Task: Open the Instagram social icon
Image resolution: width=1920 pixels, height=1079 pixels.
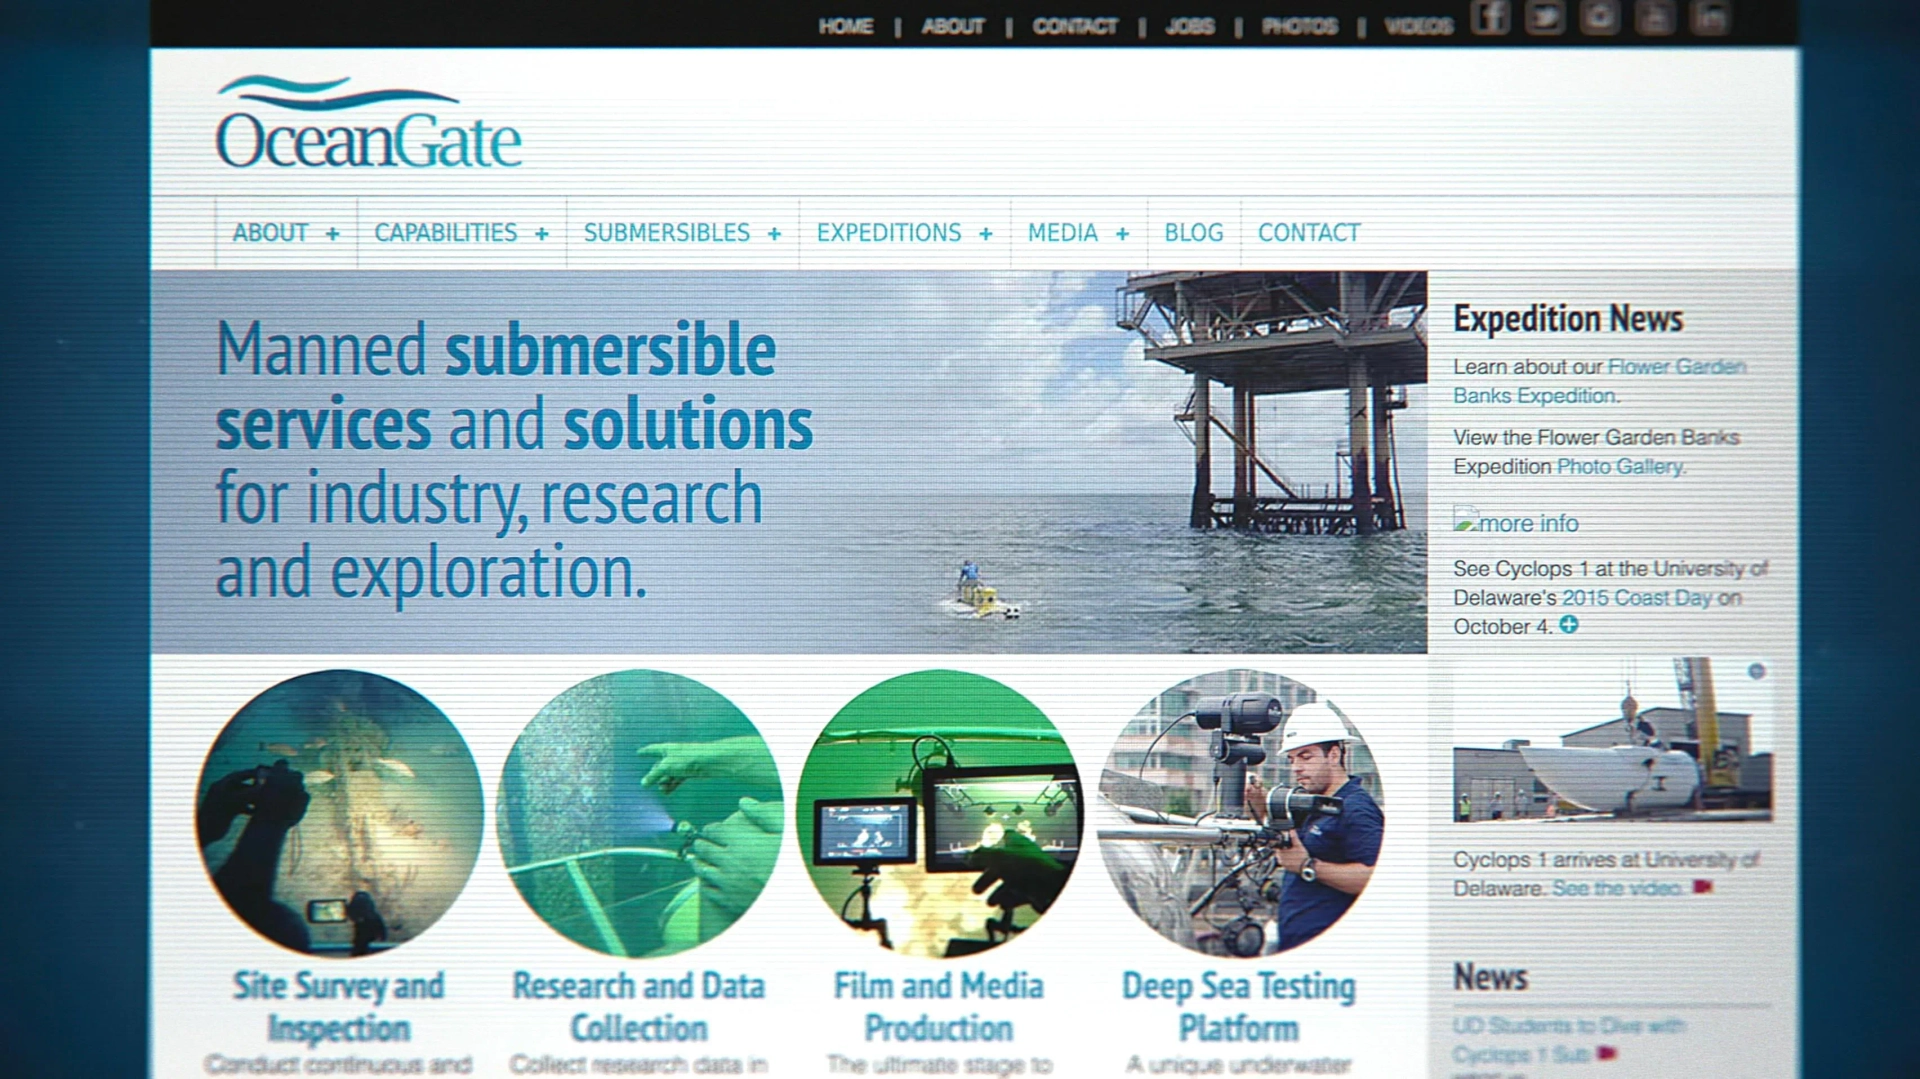Action: pos(1600,17)
